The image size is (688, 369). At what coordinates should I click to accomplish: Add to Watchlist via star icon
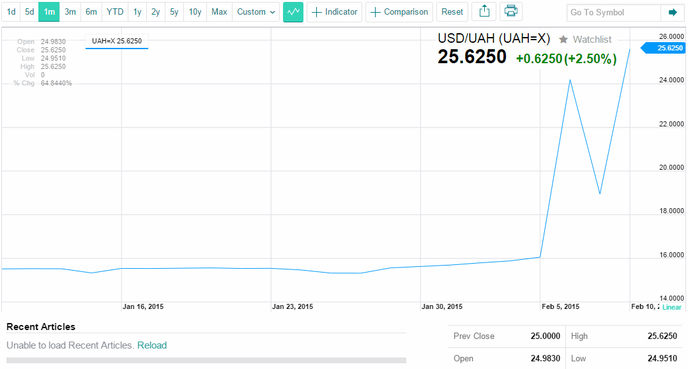pyautogui.click(x=563, y=40)
